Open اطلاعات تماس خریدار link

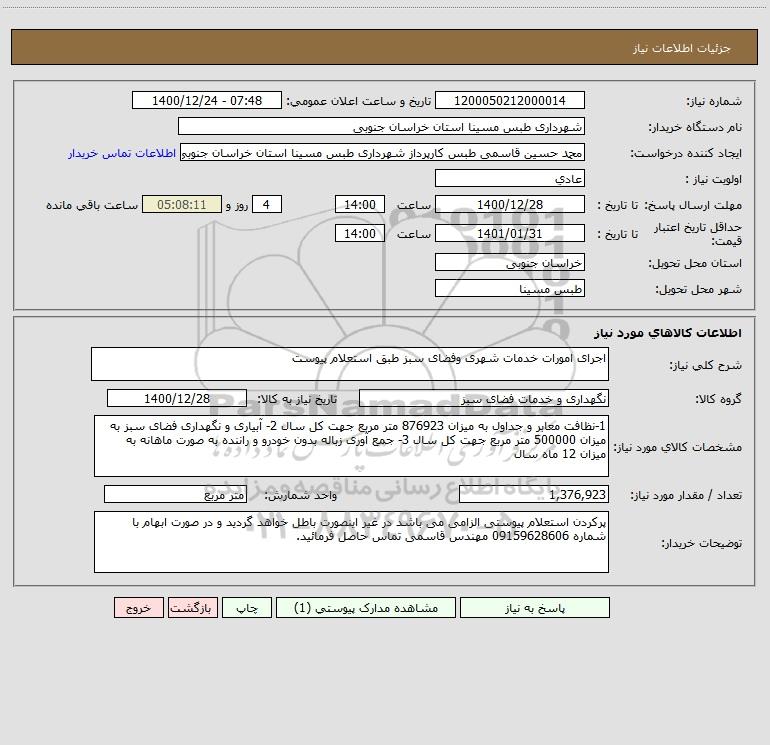[122, 153]
